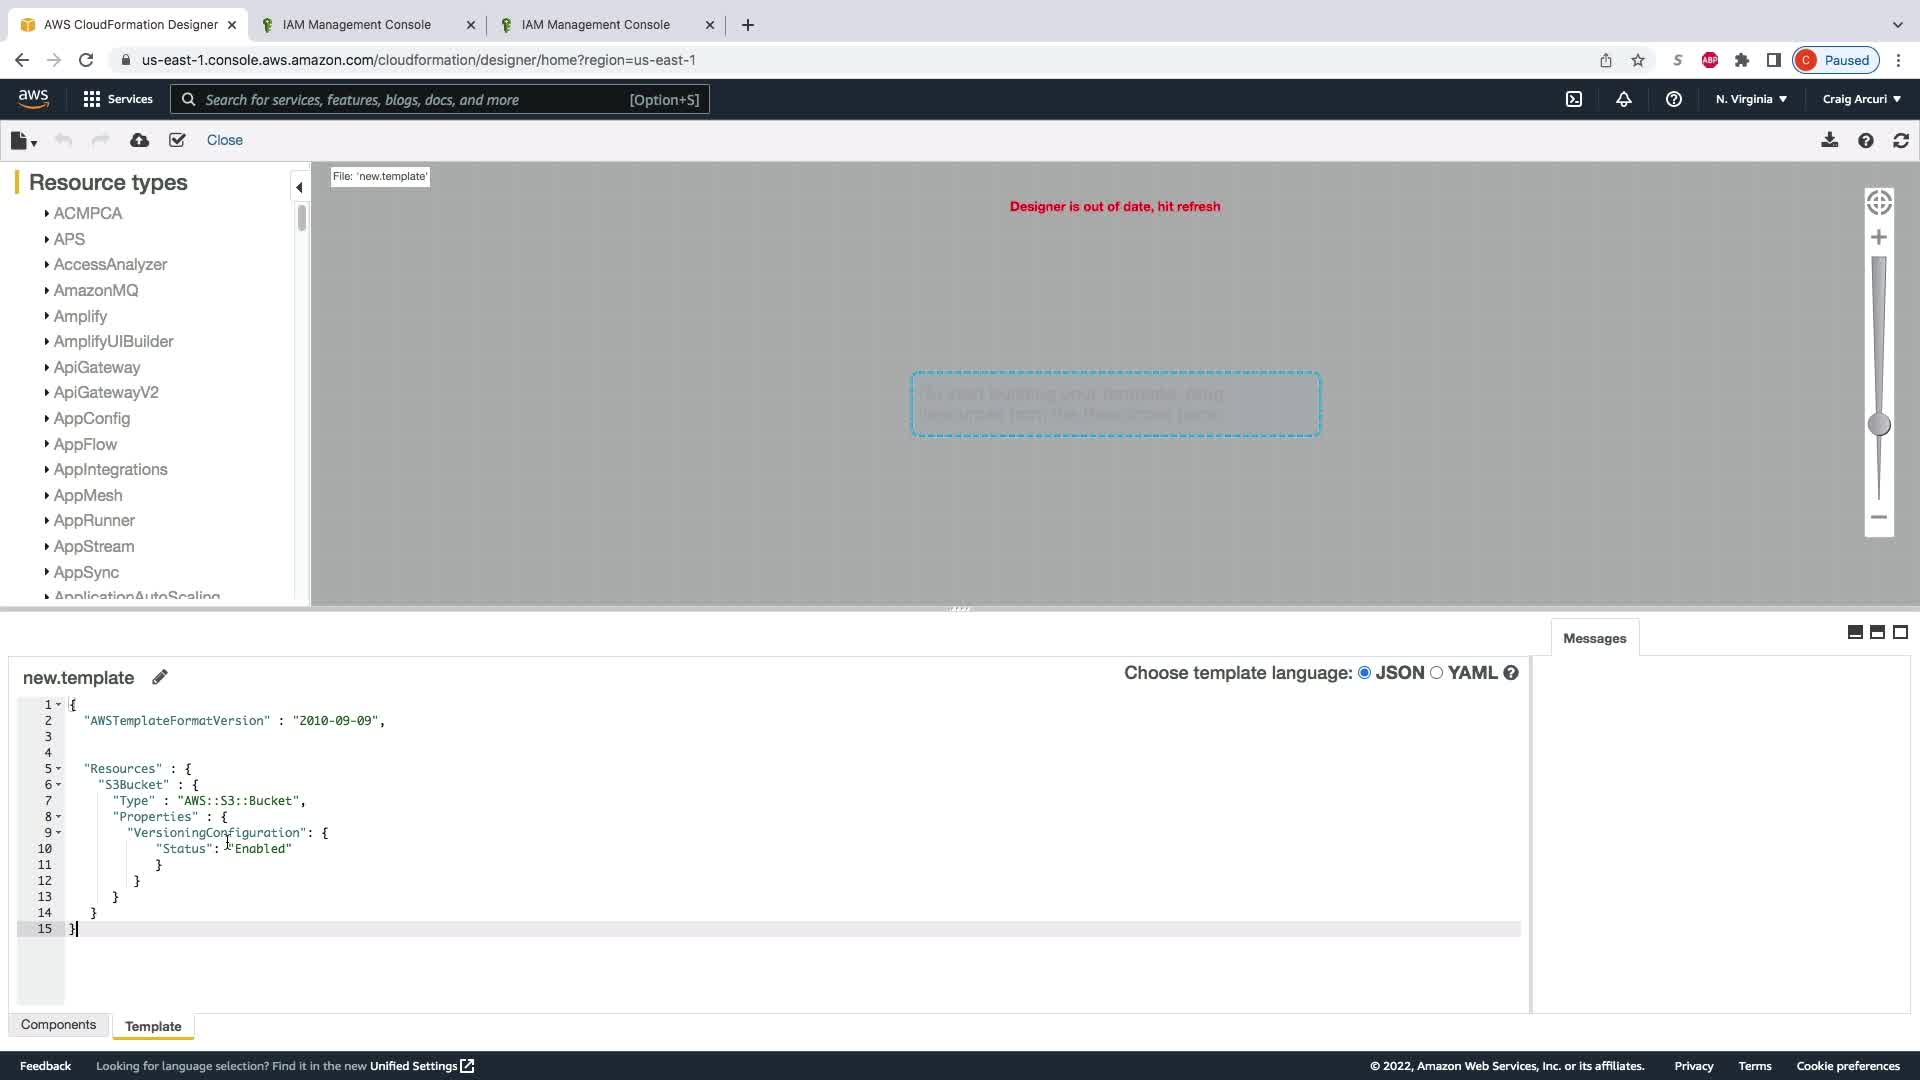Select the YAML template language radio
Screen dimensions: 1920x1080
1437,673
